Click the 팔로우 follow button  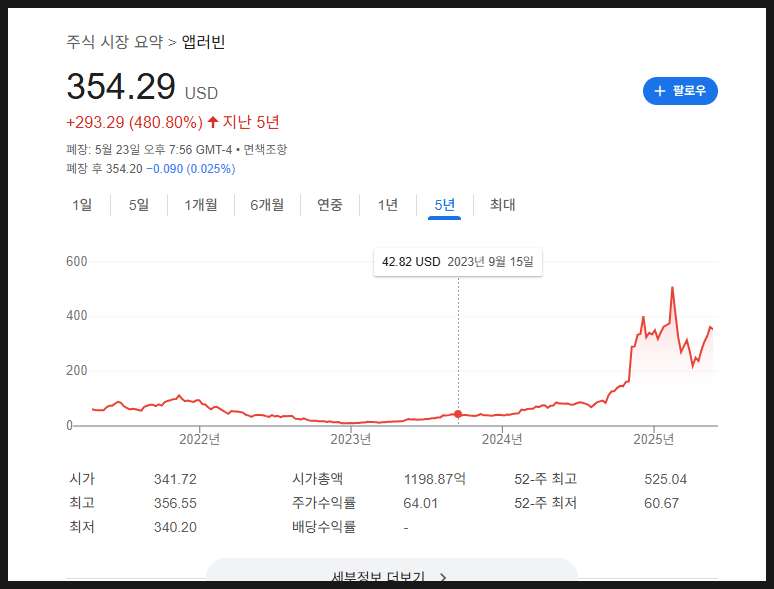pos(680,91)
